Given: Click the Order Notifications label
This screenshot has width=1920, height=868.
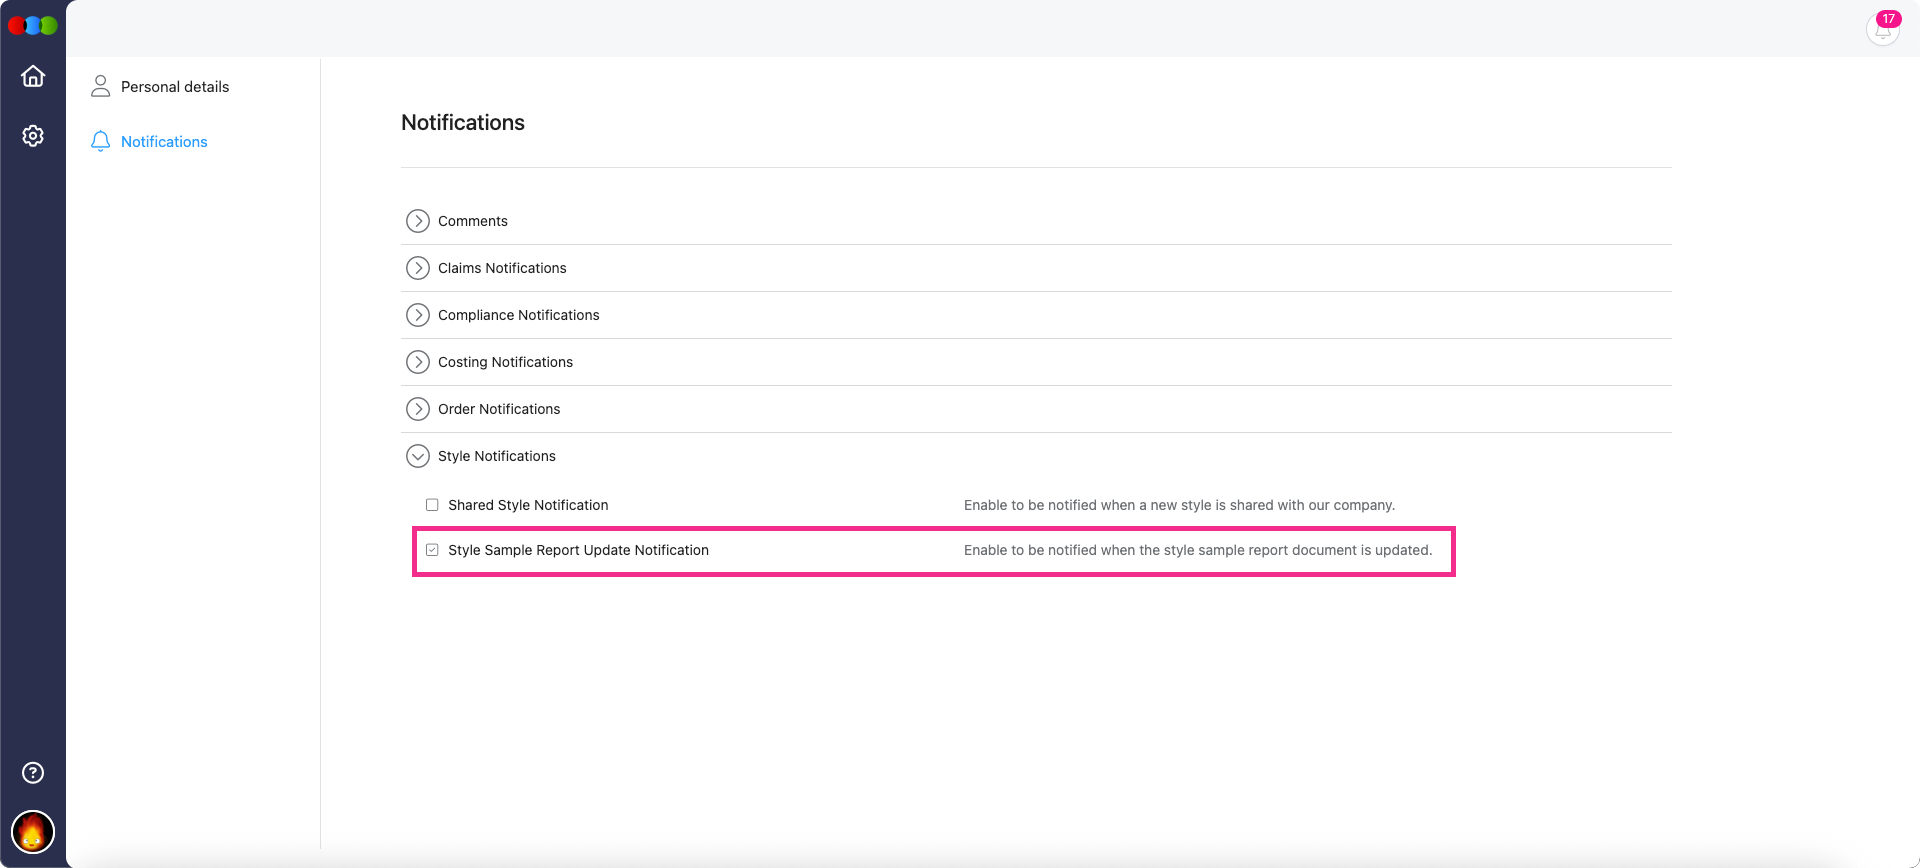Looking at the screenshot, I should tap(499, 409).
